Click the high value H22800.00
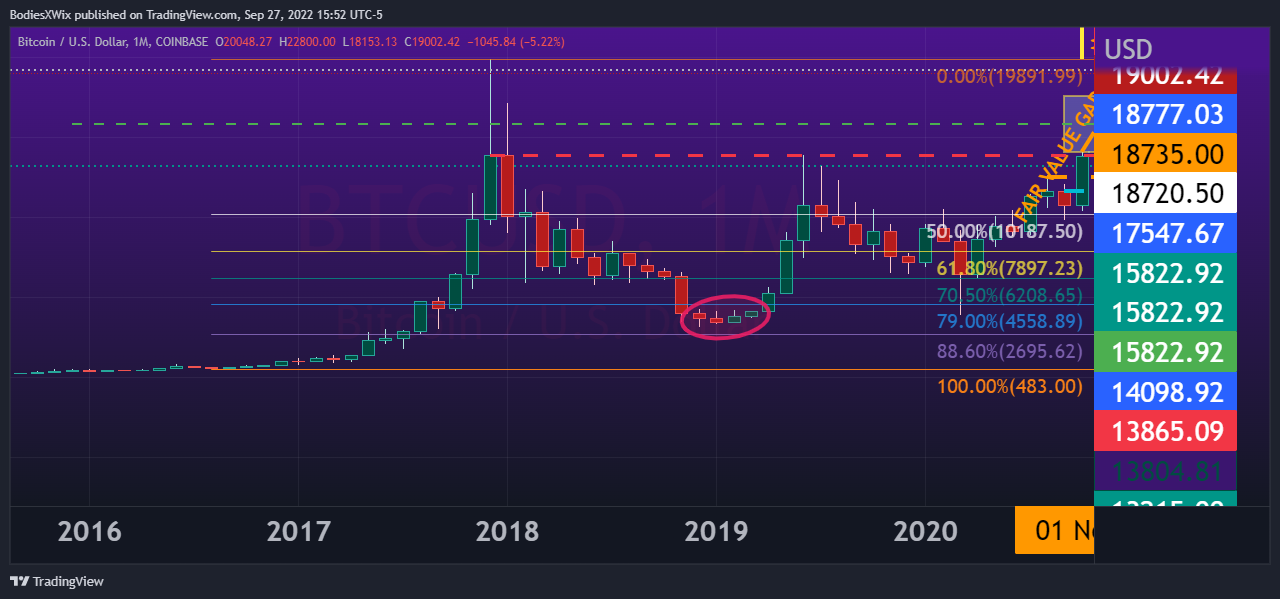This screenshot has height=599, width=1280. pos(307,42)
